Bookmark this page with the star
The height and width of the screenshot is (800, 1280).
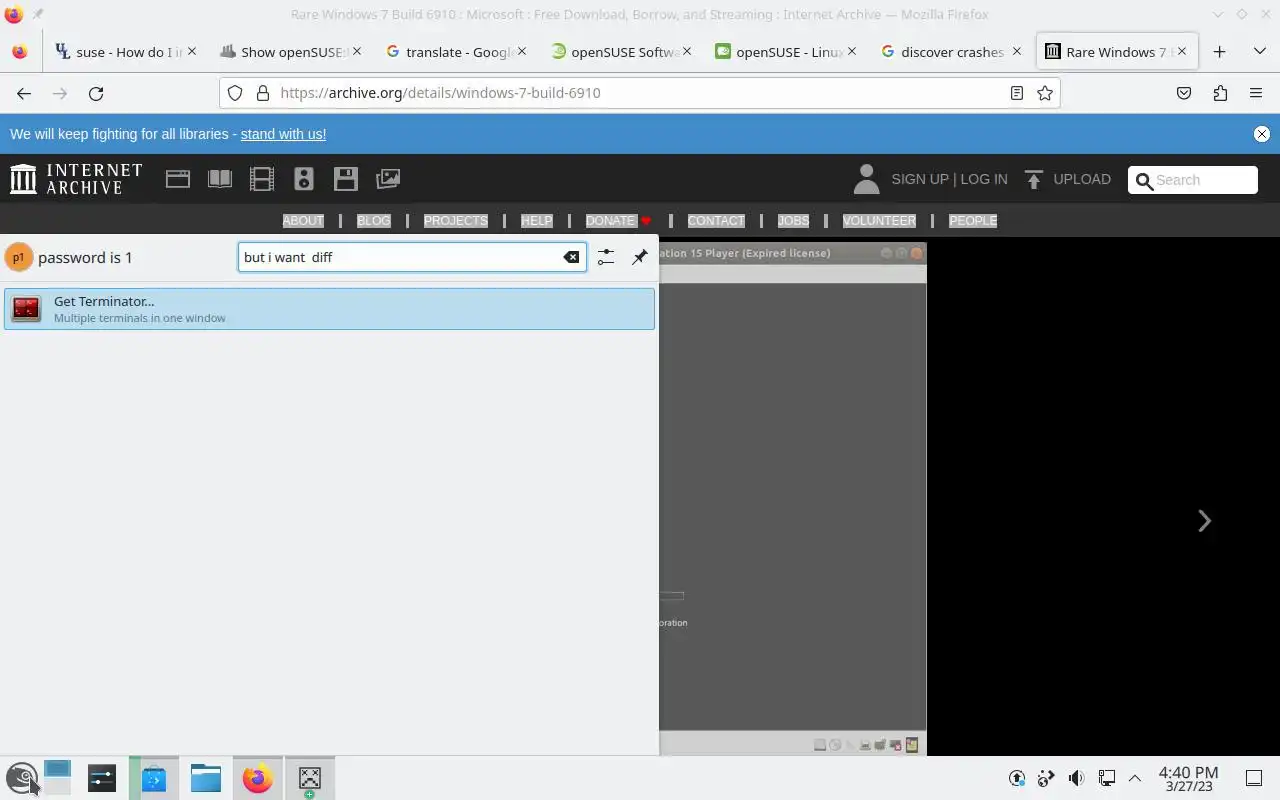[x=1045, y=93]
